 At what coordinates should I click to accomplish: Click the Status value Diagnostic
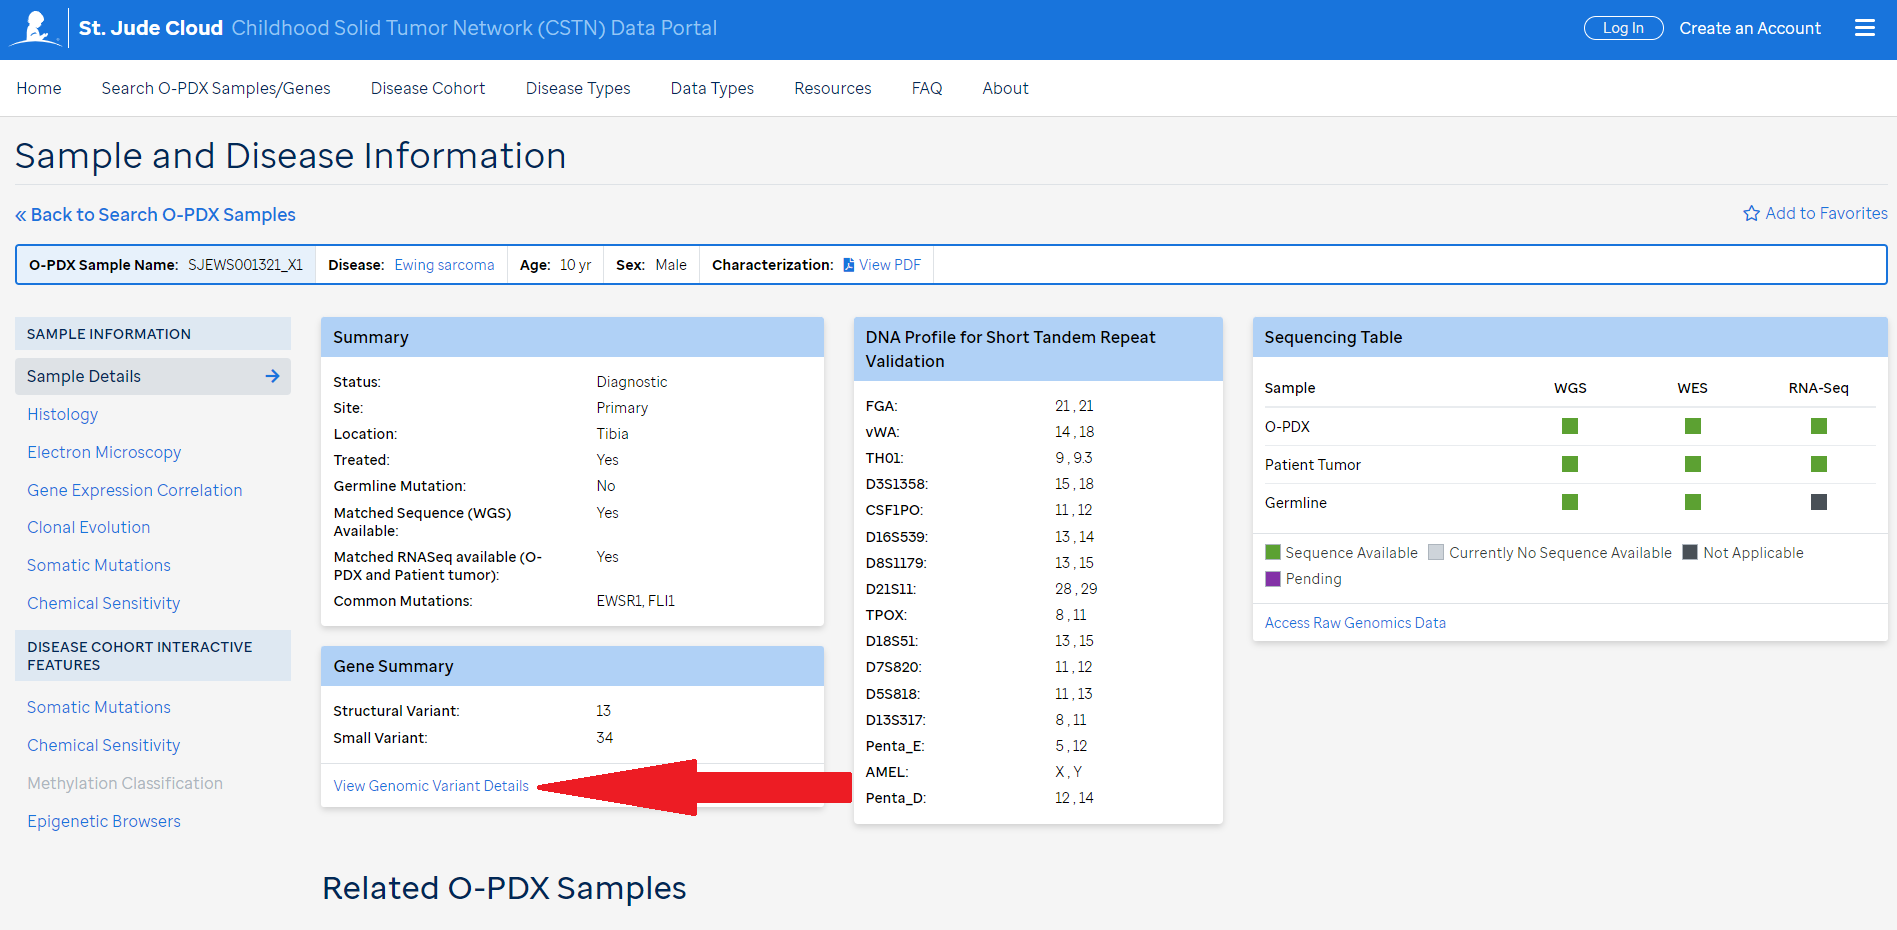(632, 382)
